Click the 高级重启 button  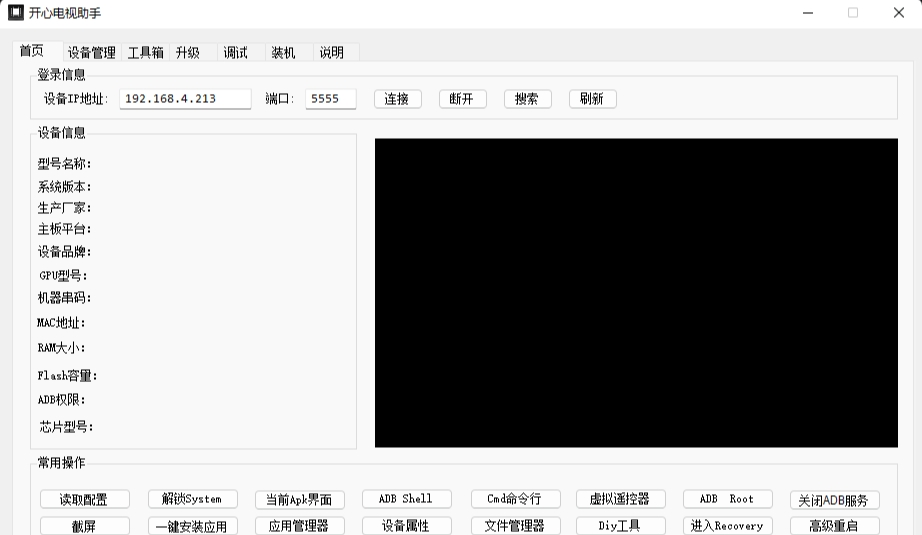[x=835, y=526]
